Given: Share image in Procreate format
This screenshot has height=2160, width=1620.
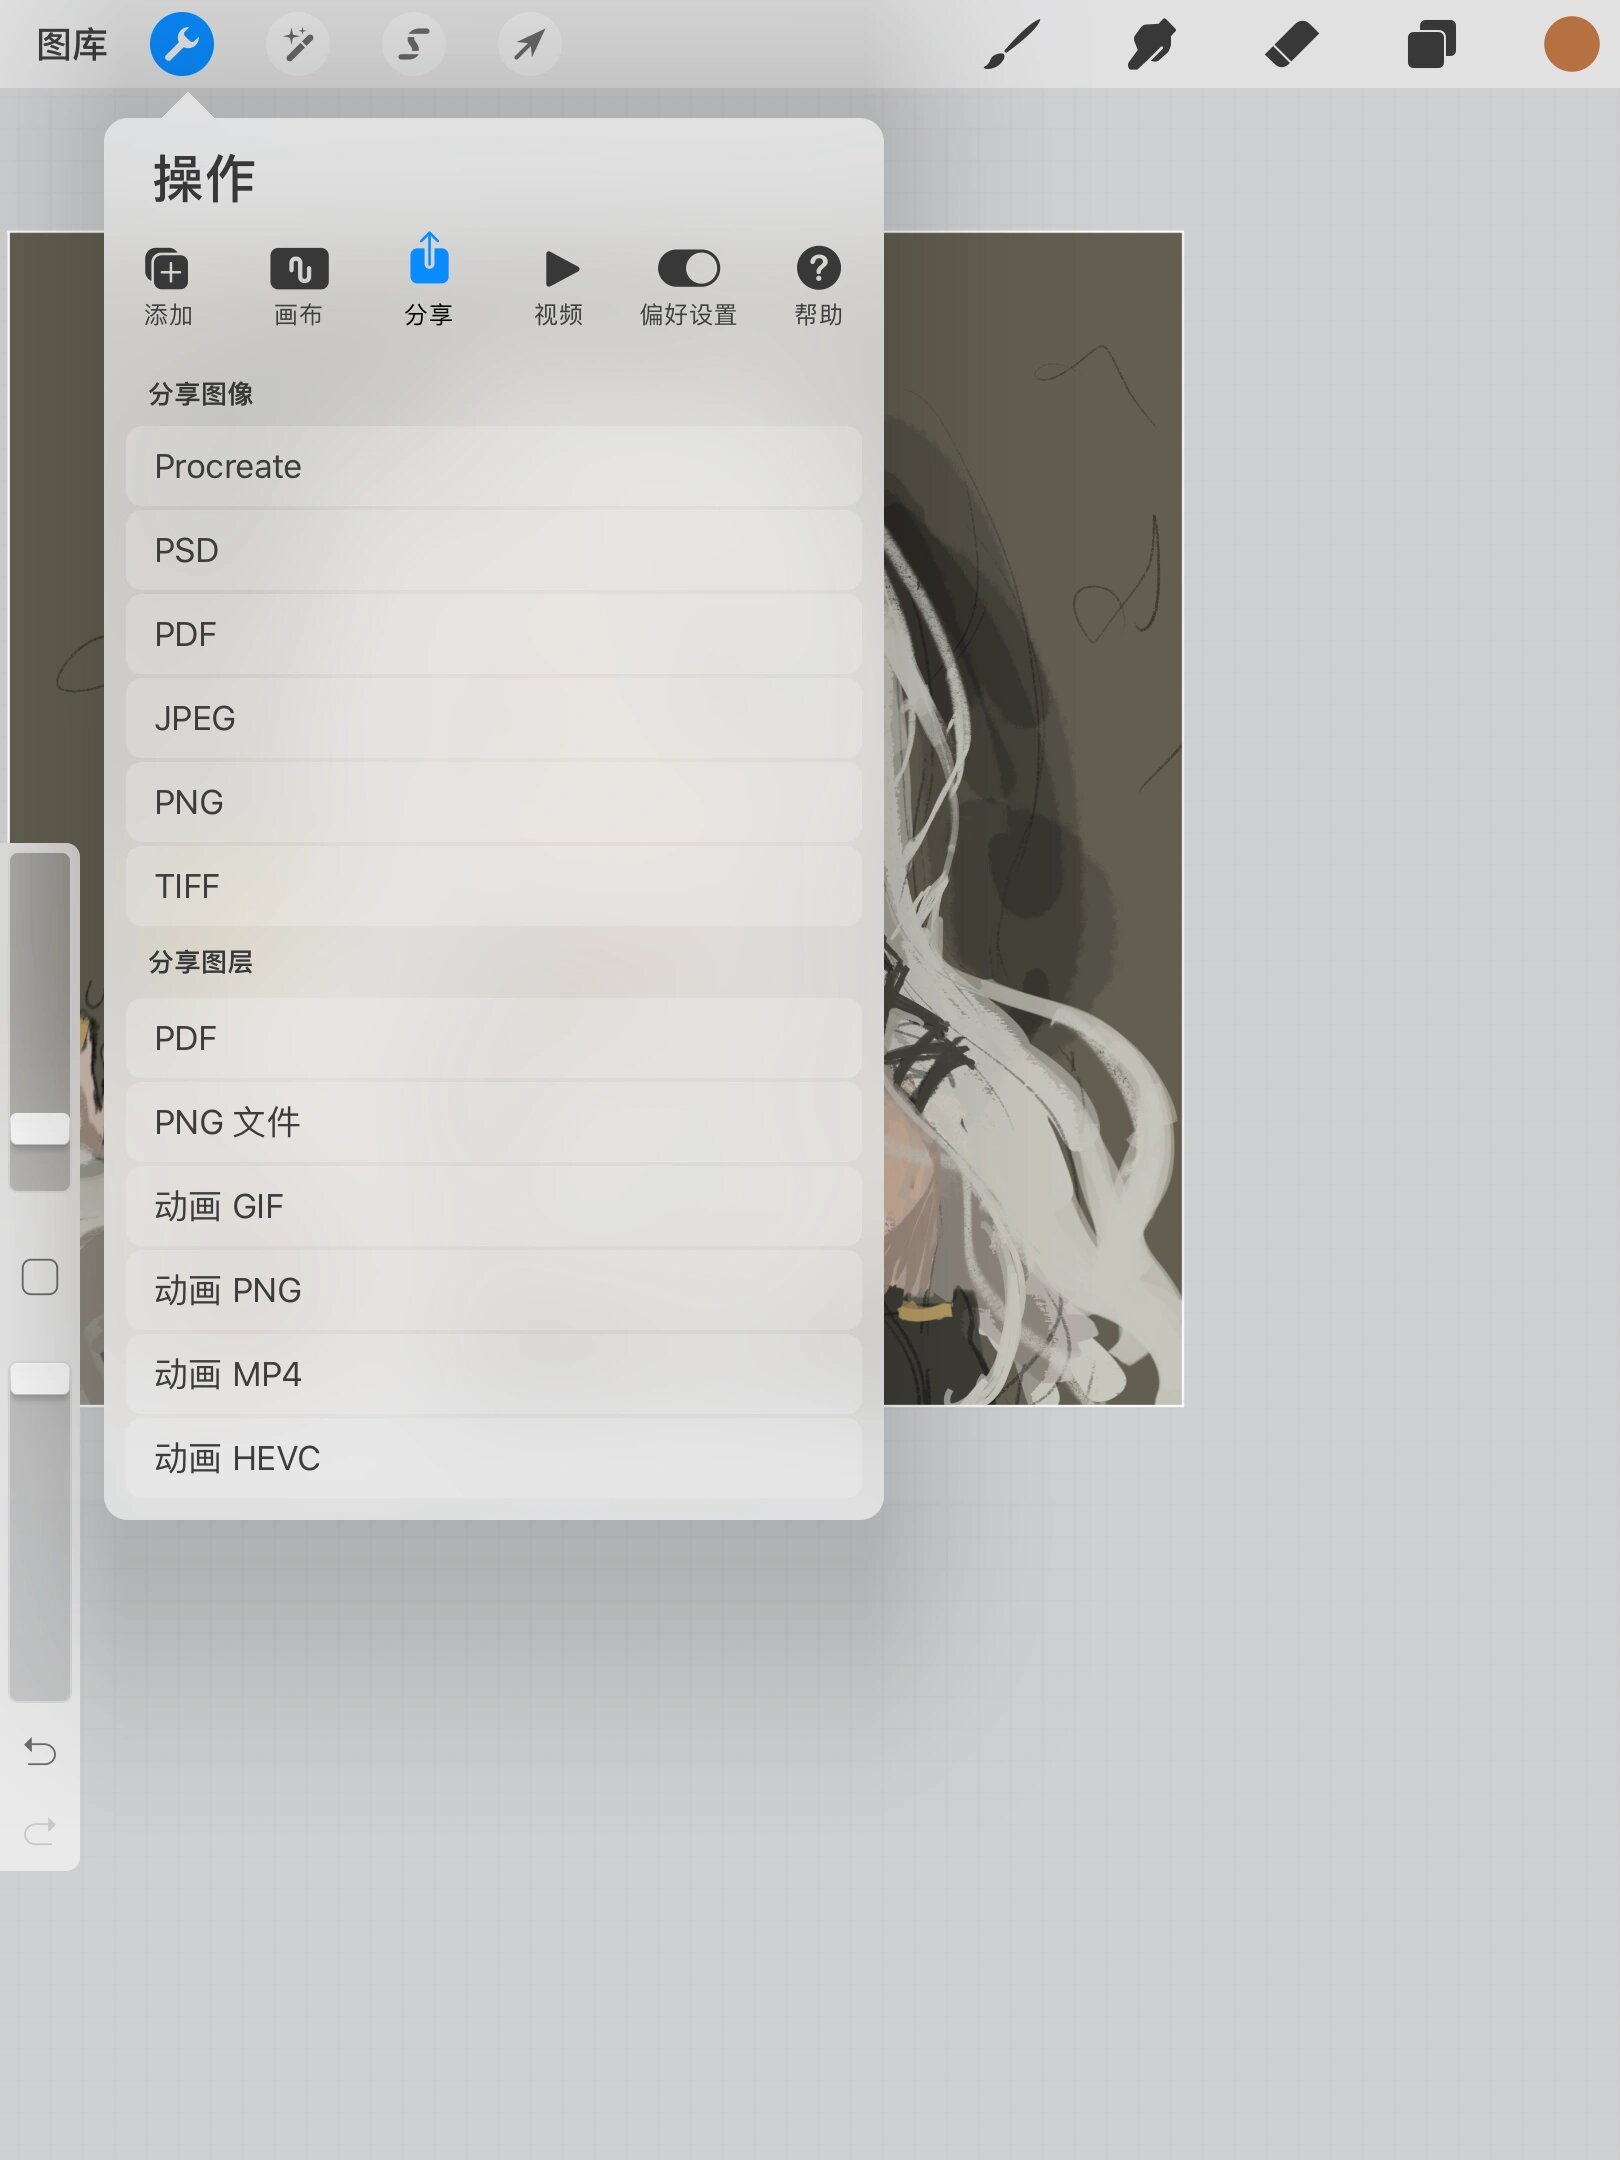Looking at the screenshot, I should click(x=493, y=466).
